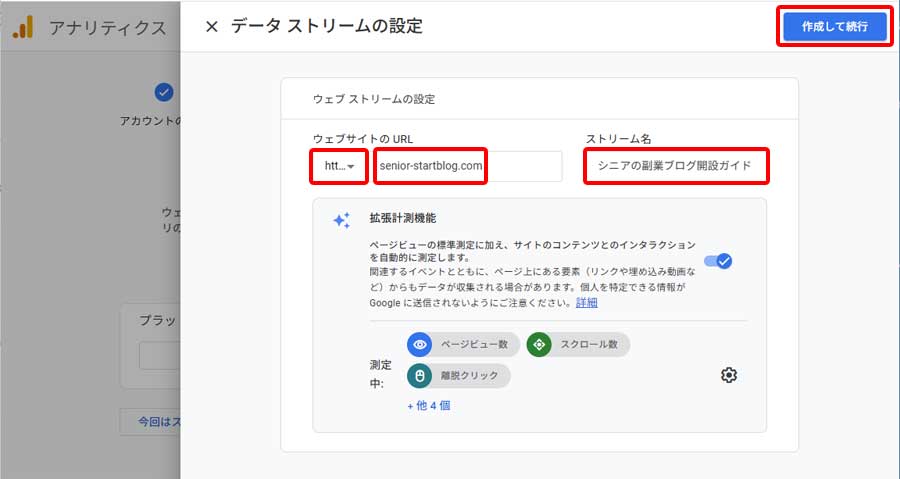
Task: Click the 離脱クリック mouse icon
Action: pyautogui.click(x=420, y=376)
